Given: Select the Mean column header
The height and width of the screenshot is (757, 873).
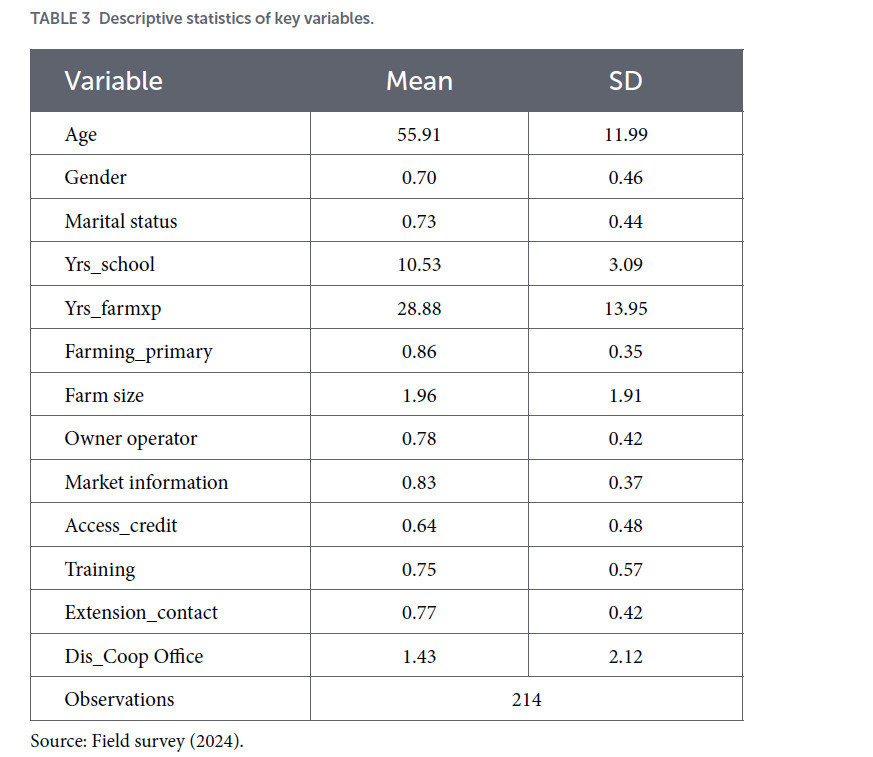Looking at the screenshot, I should coord(419,81).
